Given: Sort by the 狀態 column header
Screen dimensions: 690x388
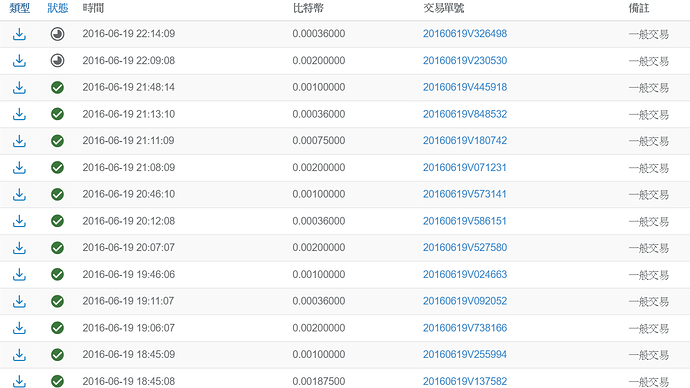Looking at the screenshot, I should click(x=58, y=8).
